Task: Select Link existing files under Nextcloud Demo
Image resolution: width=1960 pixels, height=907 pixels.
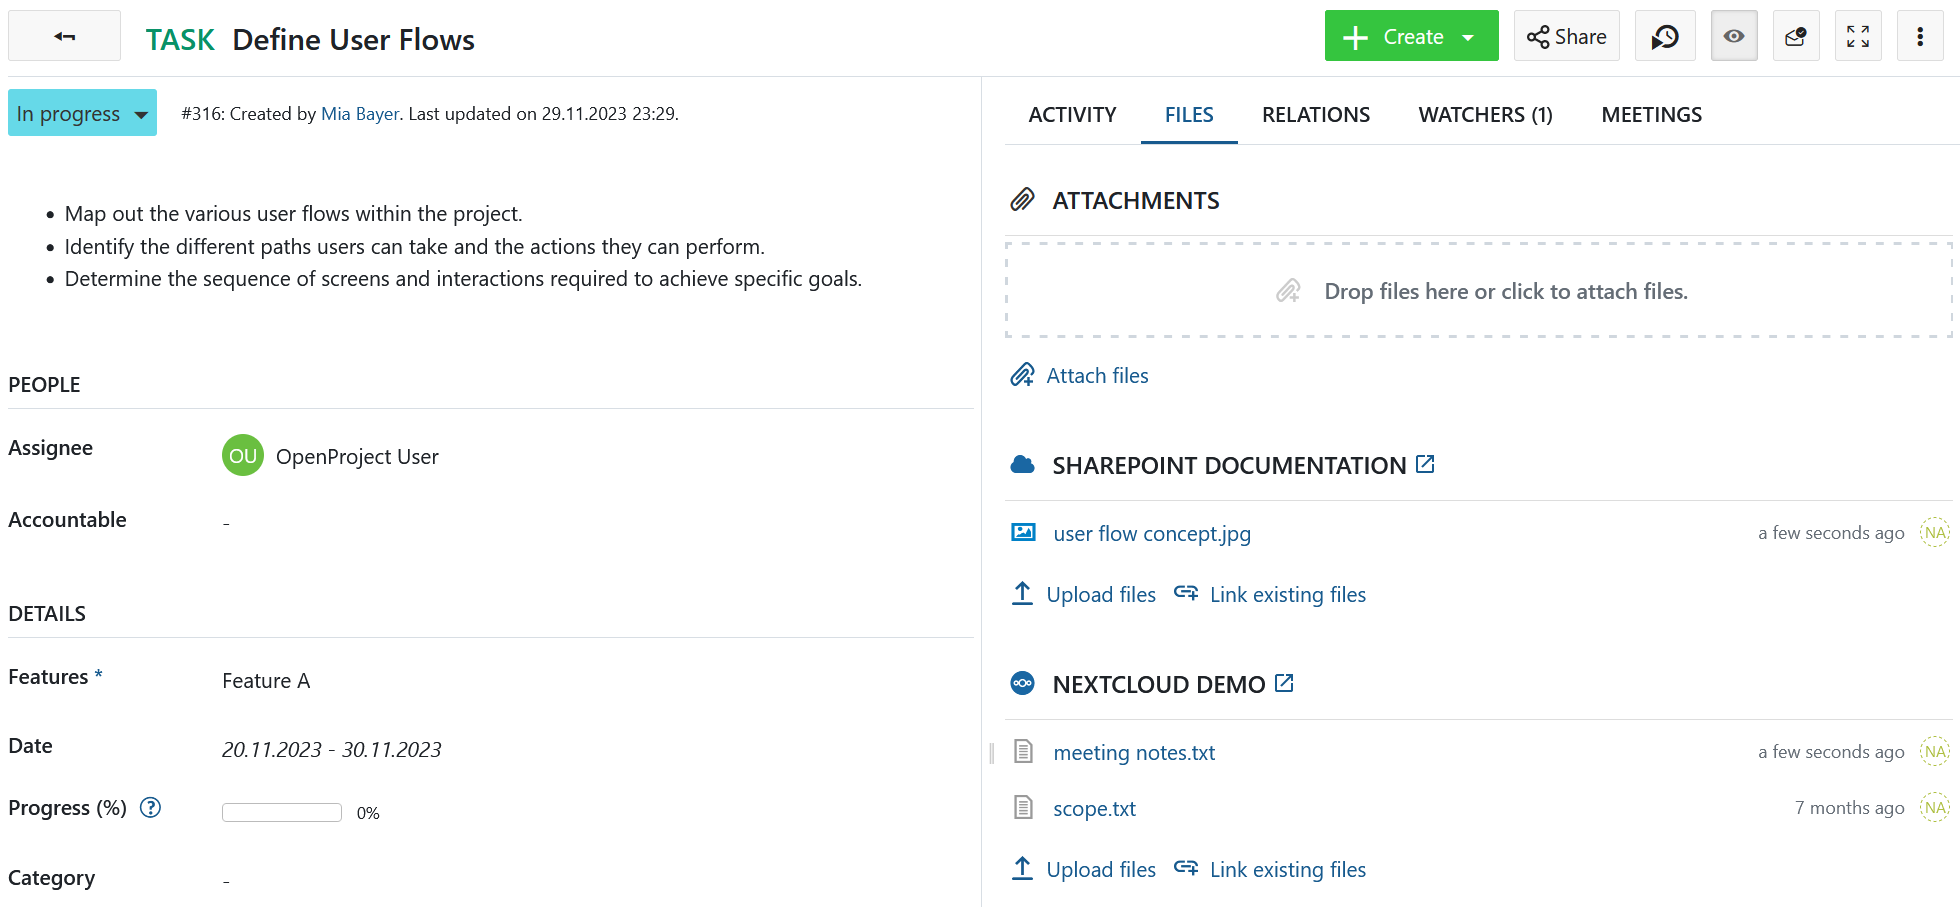Action: coord(1287,869)
